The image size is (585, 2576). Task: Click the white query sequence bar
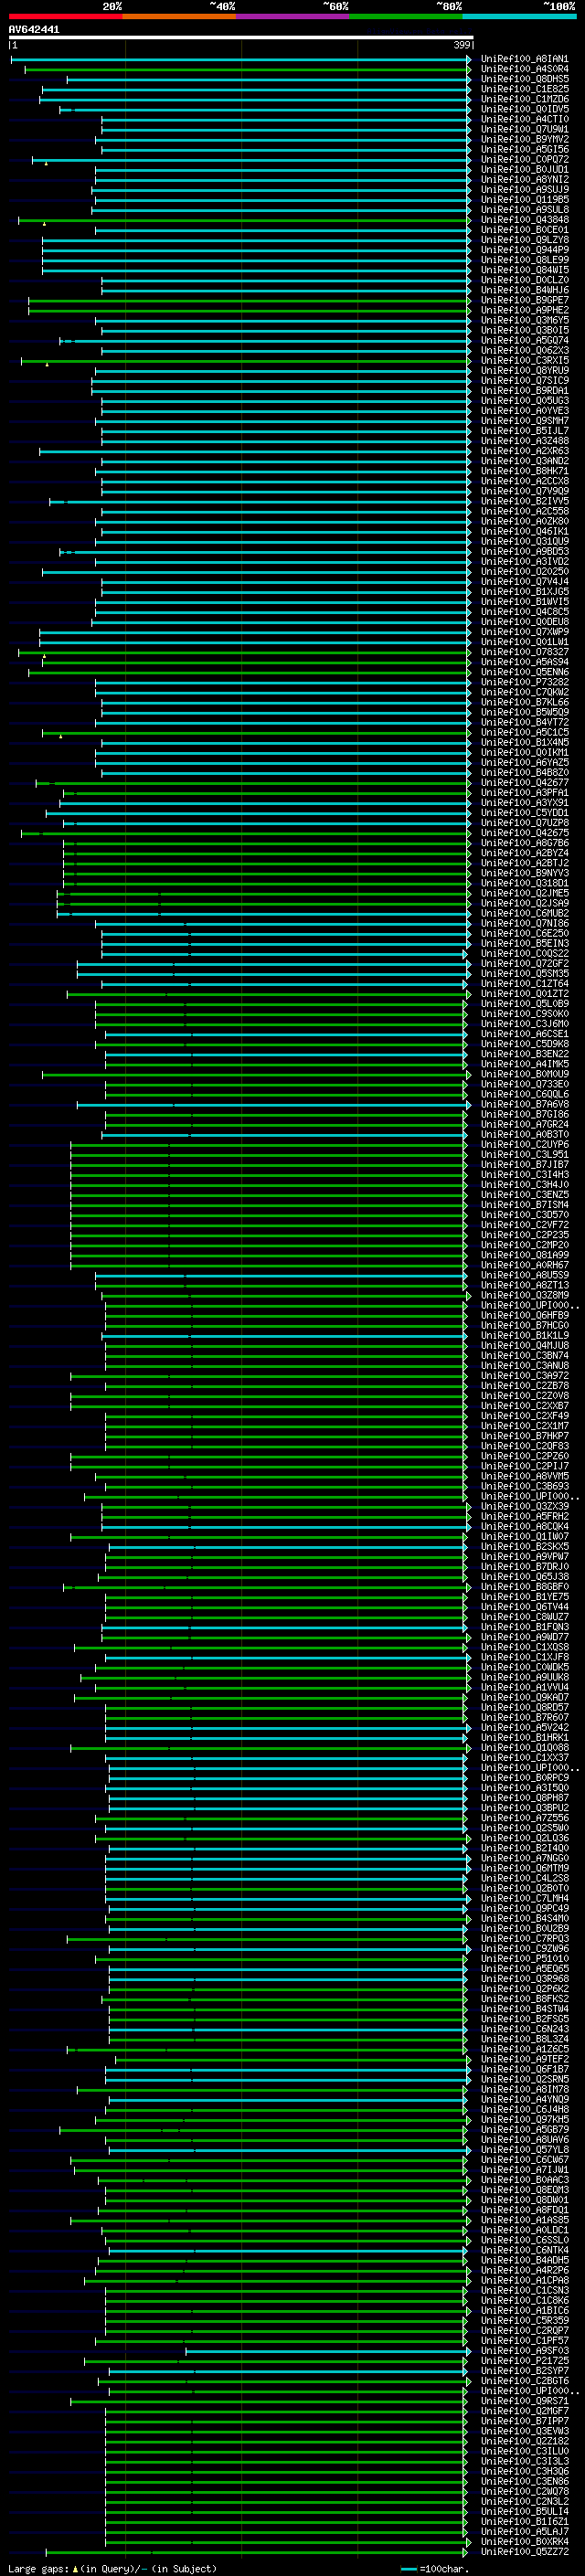[240, 38]
